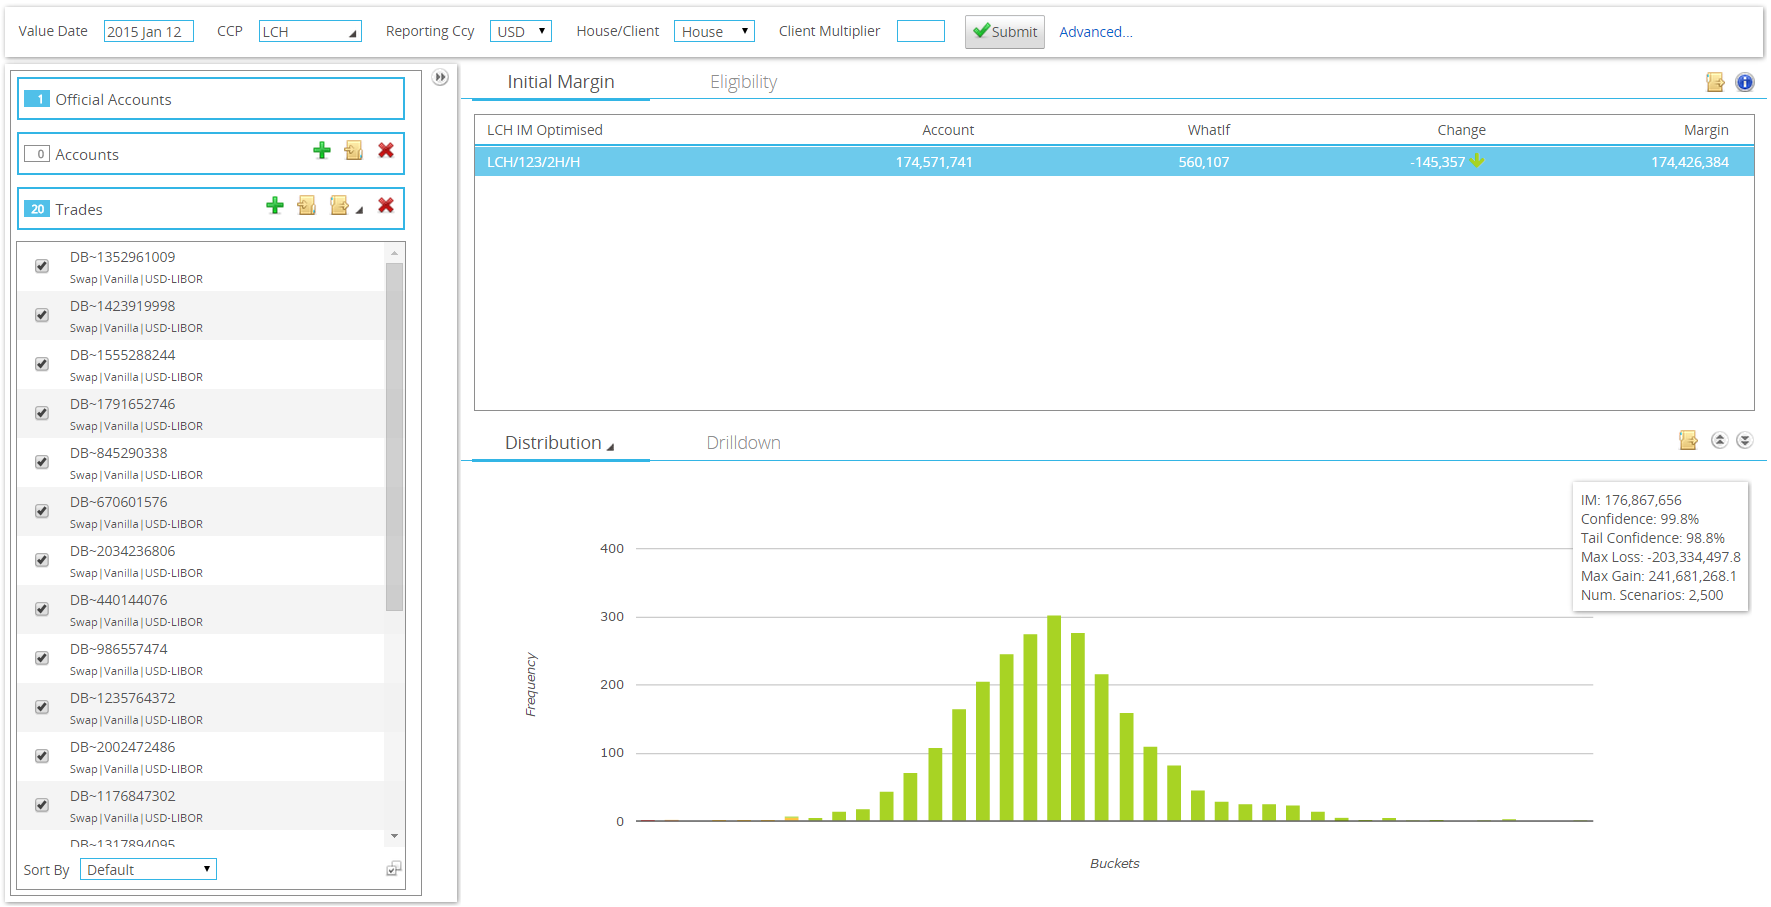
Task: Click the trade list scrollbar thumb
Action: (x=394, y=436)
